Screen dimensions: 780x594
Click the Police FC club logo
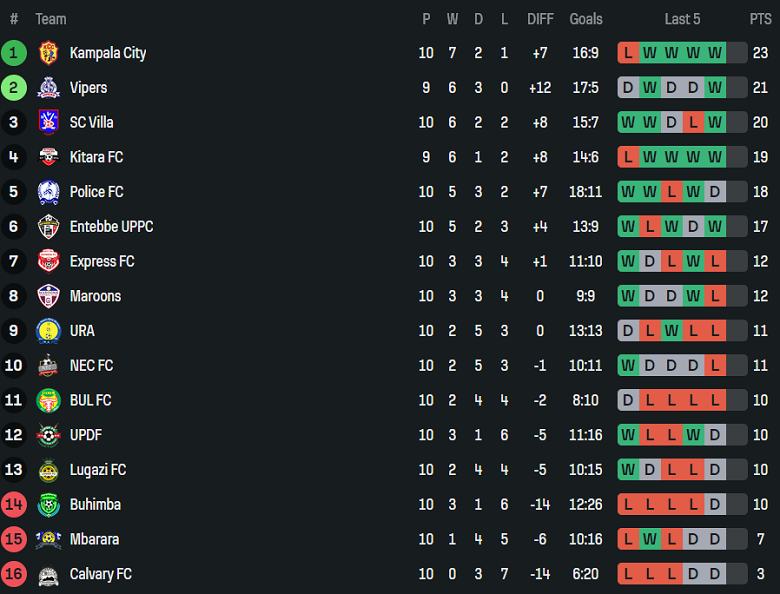pos(47,192)
